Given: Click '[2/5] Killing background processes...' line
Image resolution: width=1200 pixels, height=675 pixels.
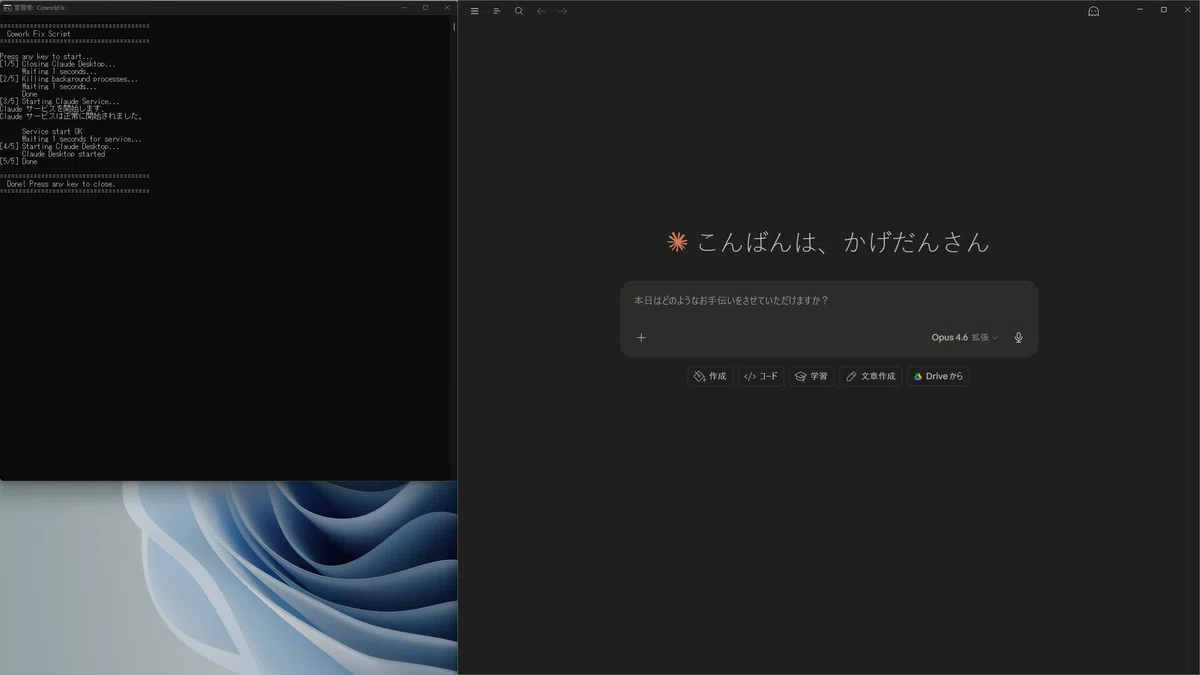Looking at the screenshot, I should coord(69,79).
